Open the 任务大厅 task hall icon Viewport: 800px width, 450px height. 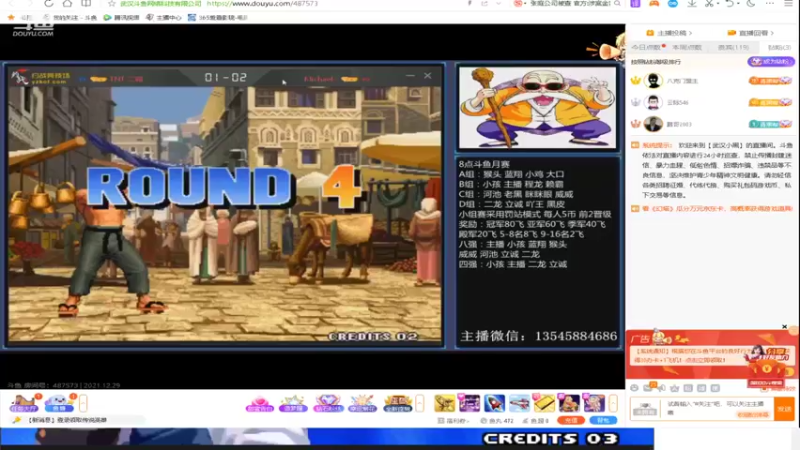pos(23,403)
